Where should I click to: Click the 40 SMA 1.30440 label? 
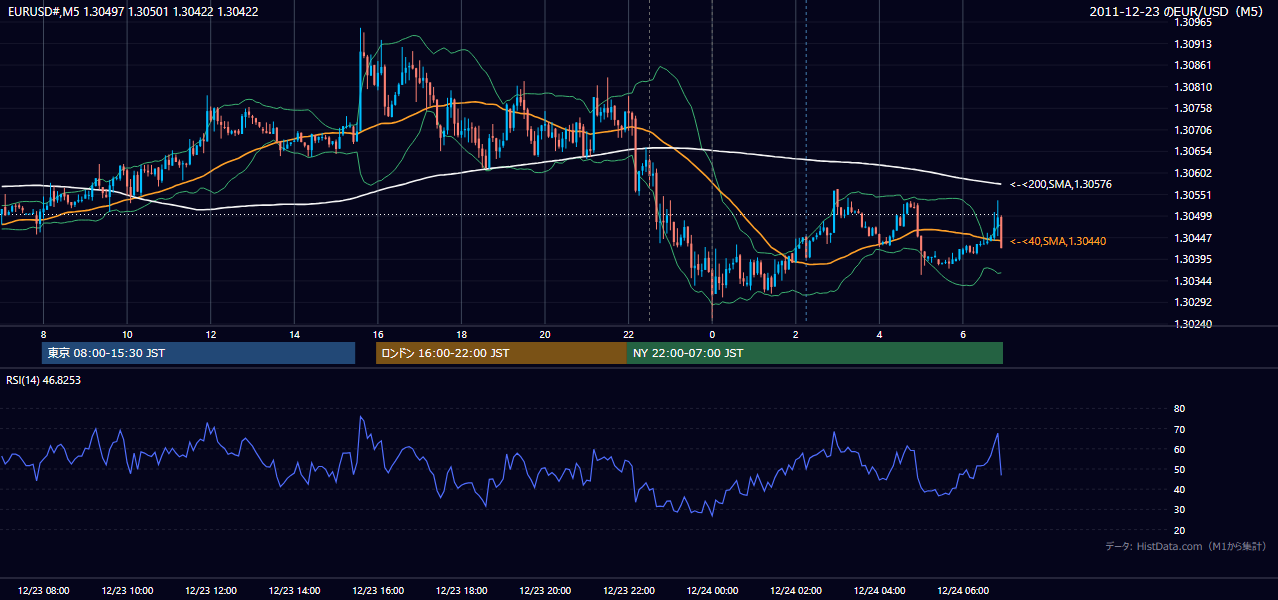1057,242
